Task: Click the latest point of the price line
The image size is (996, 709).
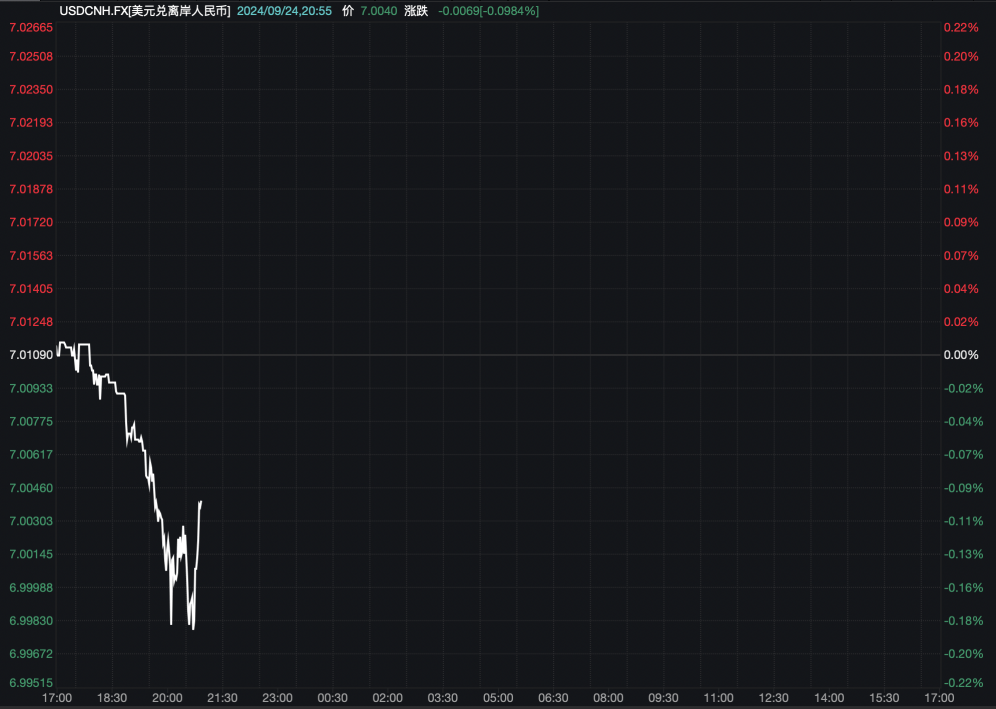Action: [x=201, y=502]
